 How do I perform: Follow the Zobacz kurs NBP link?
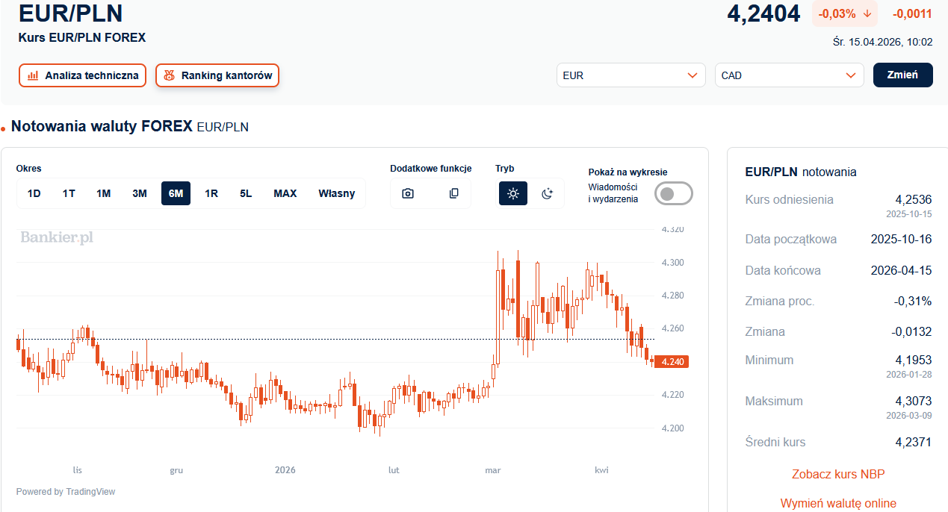pyautogui.click(x=838, y=474)
